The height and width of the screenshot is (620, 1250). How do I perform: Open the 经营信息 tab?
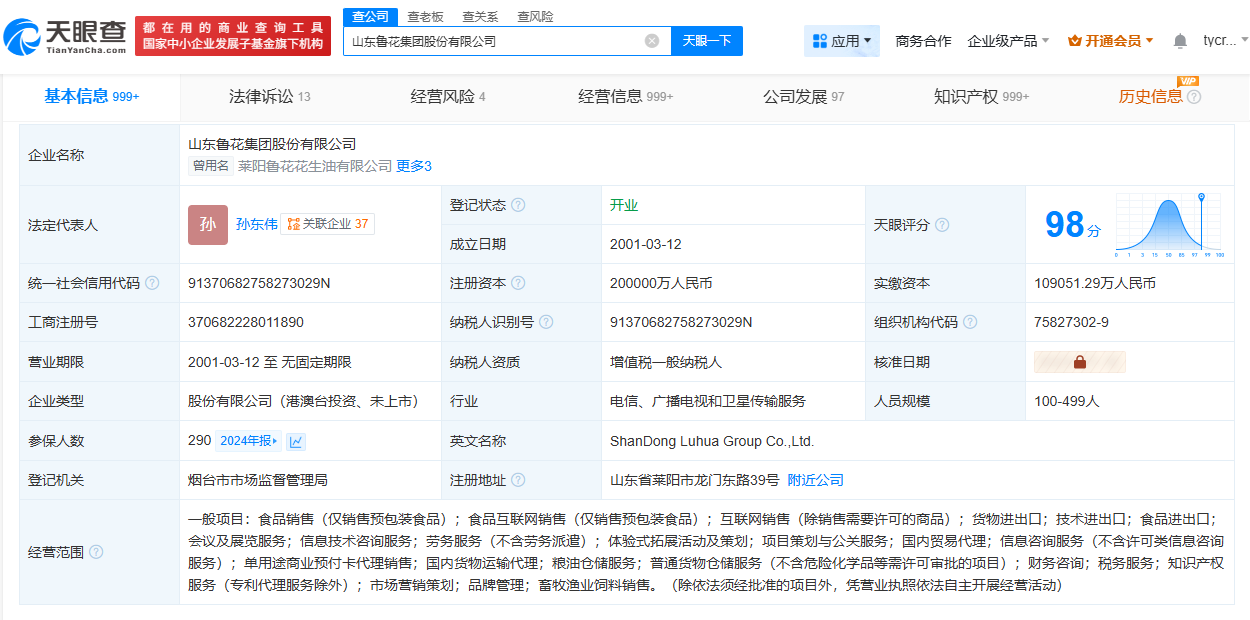pos(626,97)
